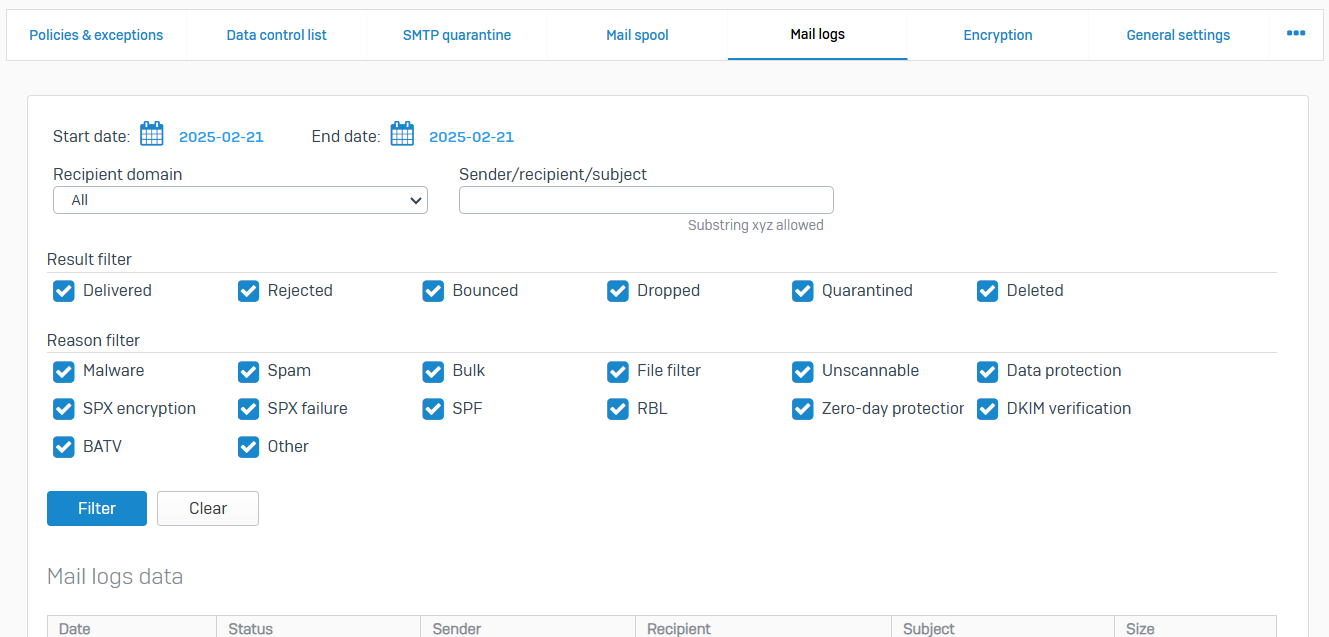
Task: Open the Start date calendar icon
Action: pyautogui.click(x=151, y=134)
